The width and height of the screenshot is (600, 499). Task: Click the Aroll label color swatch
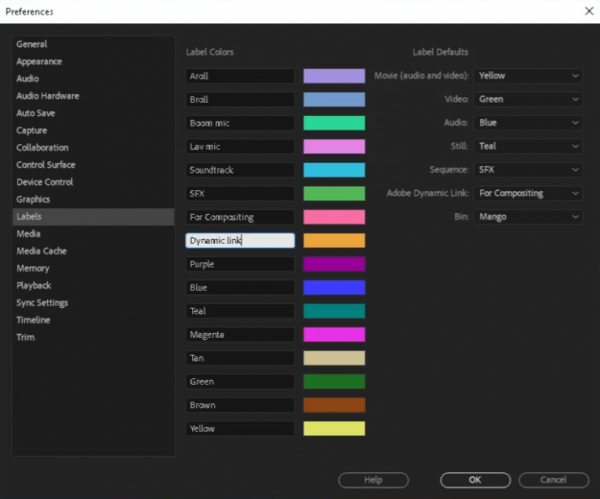(334, 76)
